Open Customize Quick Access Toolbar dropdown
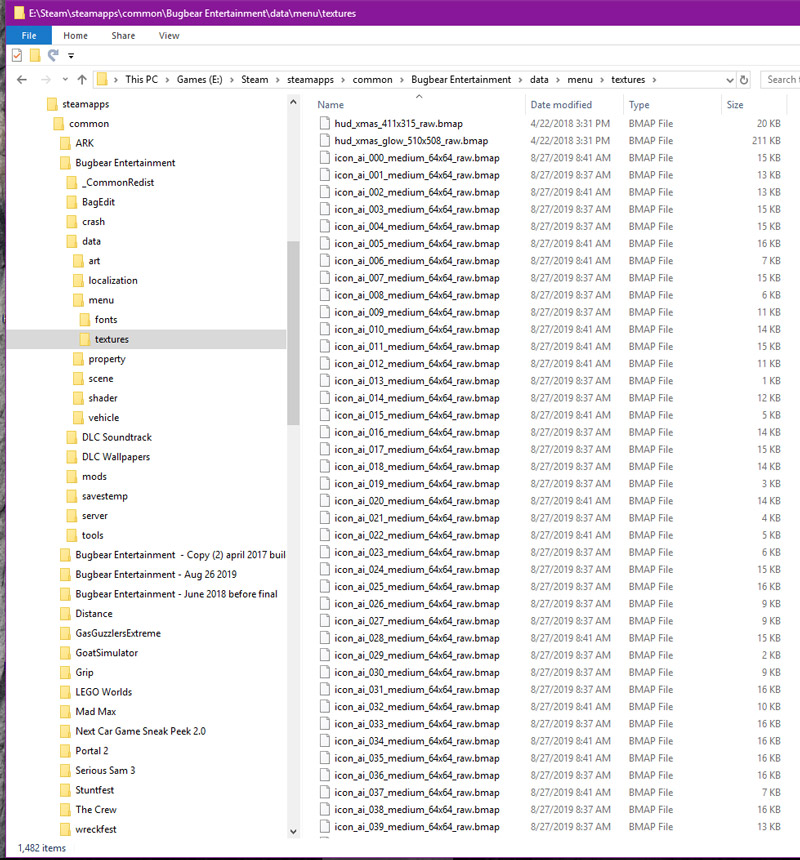The image size is (800, 860). pyautogui.click(x=71, y=55)
